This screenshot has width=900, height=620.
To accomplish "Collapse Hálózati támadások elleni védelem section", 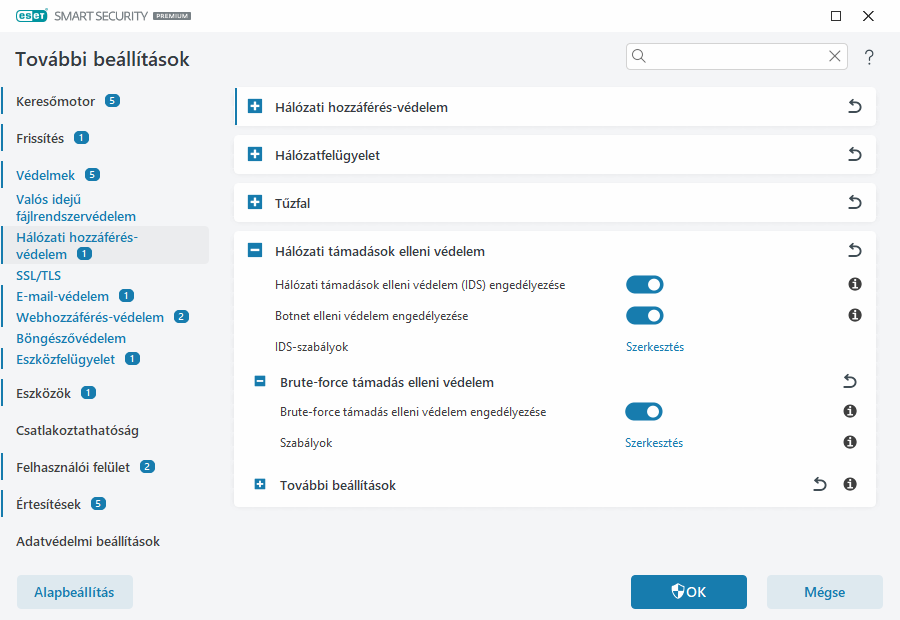I will tap(254, 251).
